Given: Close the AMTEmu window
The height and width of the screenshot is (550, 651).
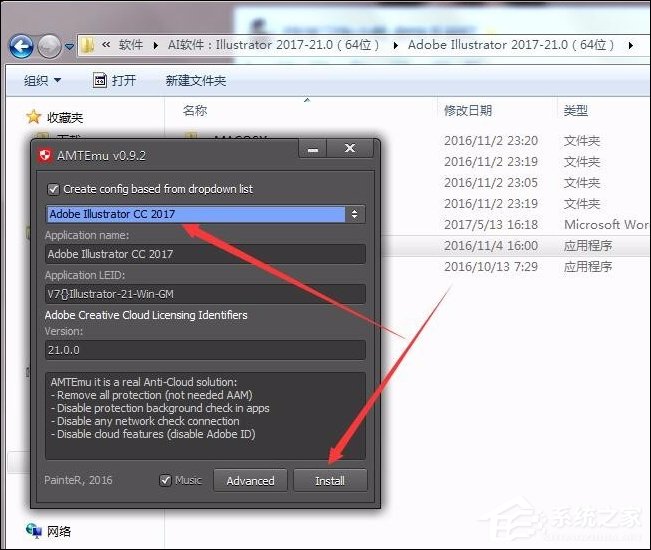Looking at the screenshot, I should 350,149.
